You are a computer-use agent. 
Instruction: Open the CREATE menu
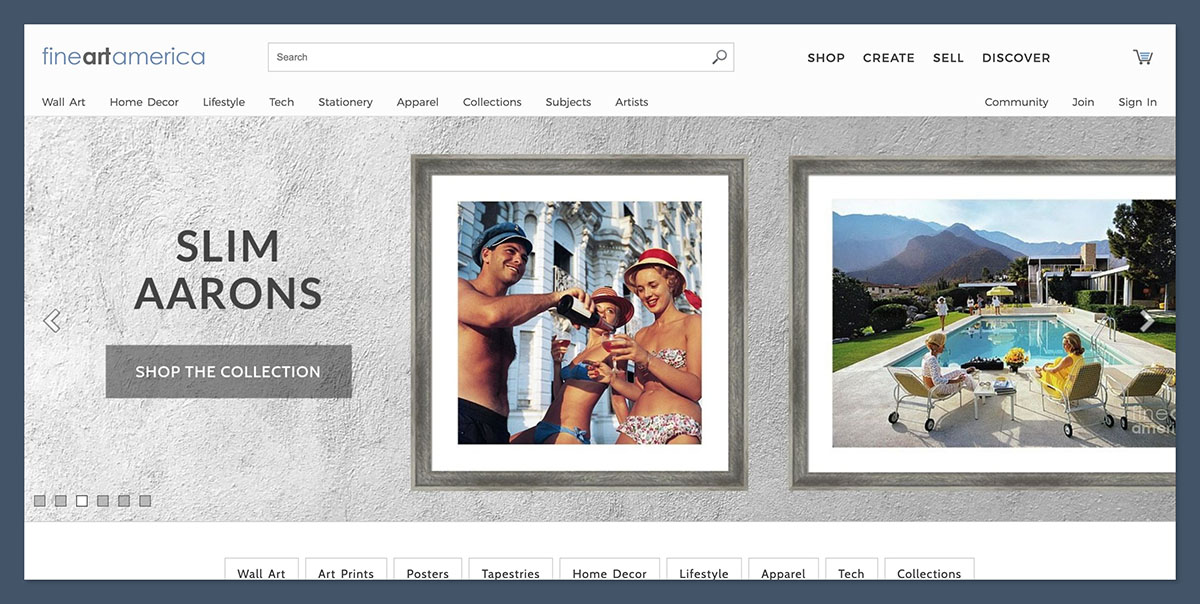coord(889,58)
